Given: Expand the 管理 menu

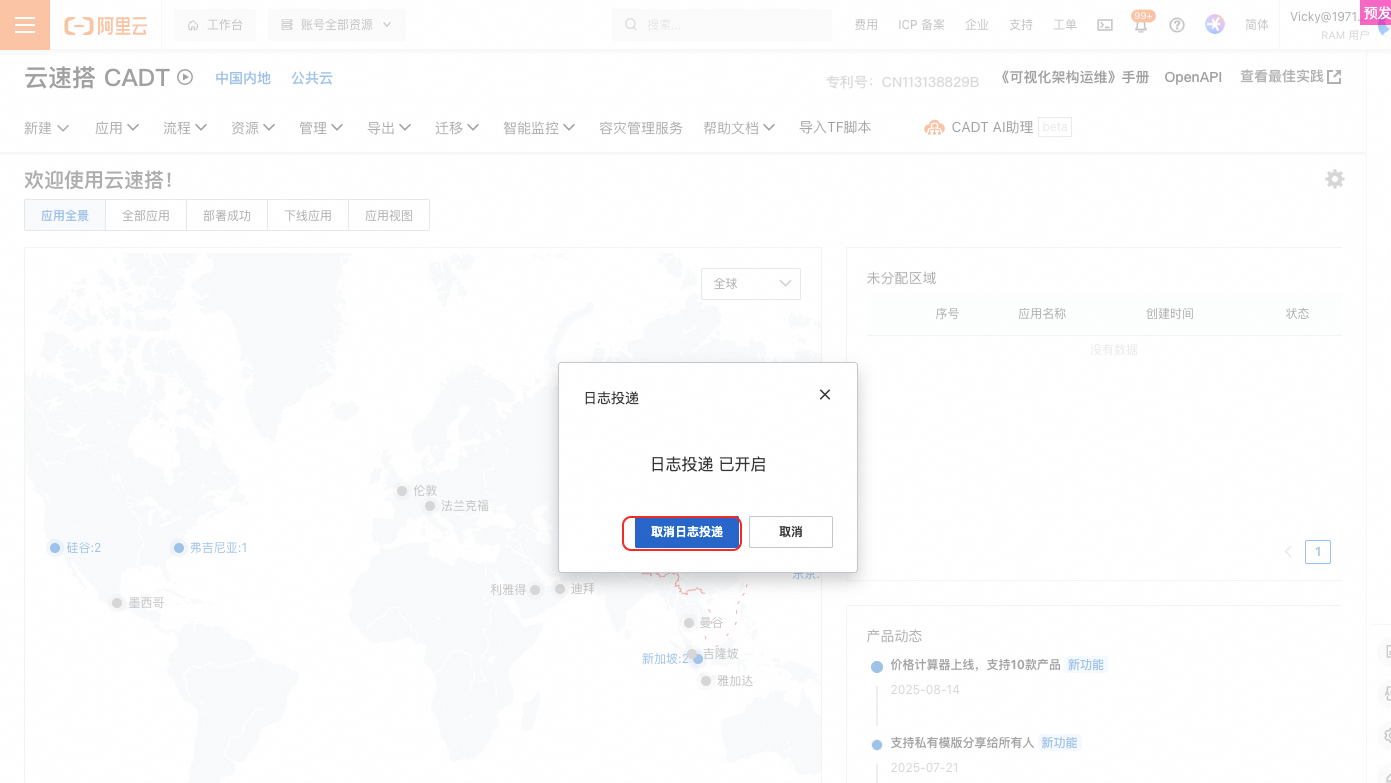Looking at the screenshot, I should click(321, 128).
